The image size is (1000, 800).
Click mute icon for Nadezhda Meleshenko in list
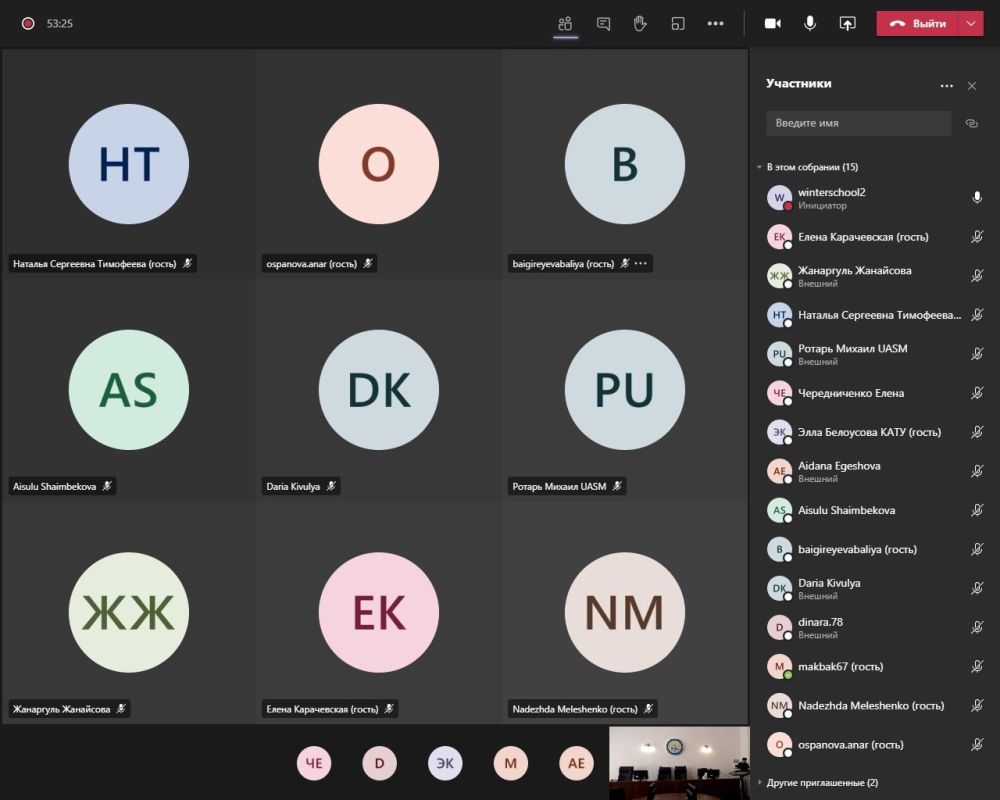coord(976,706)
